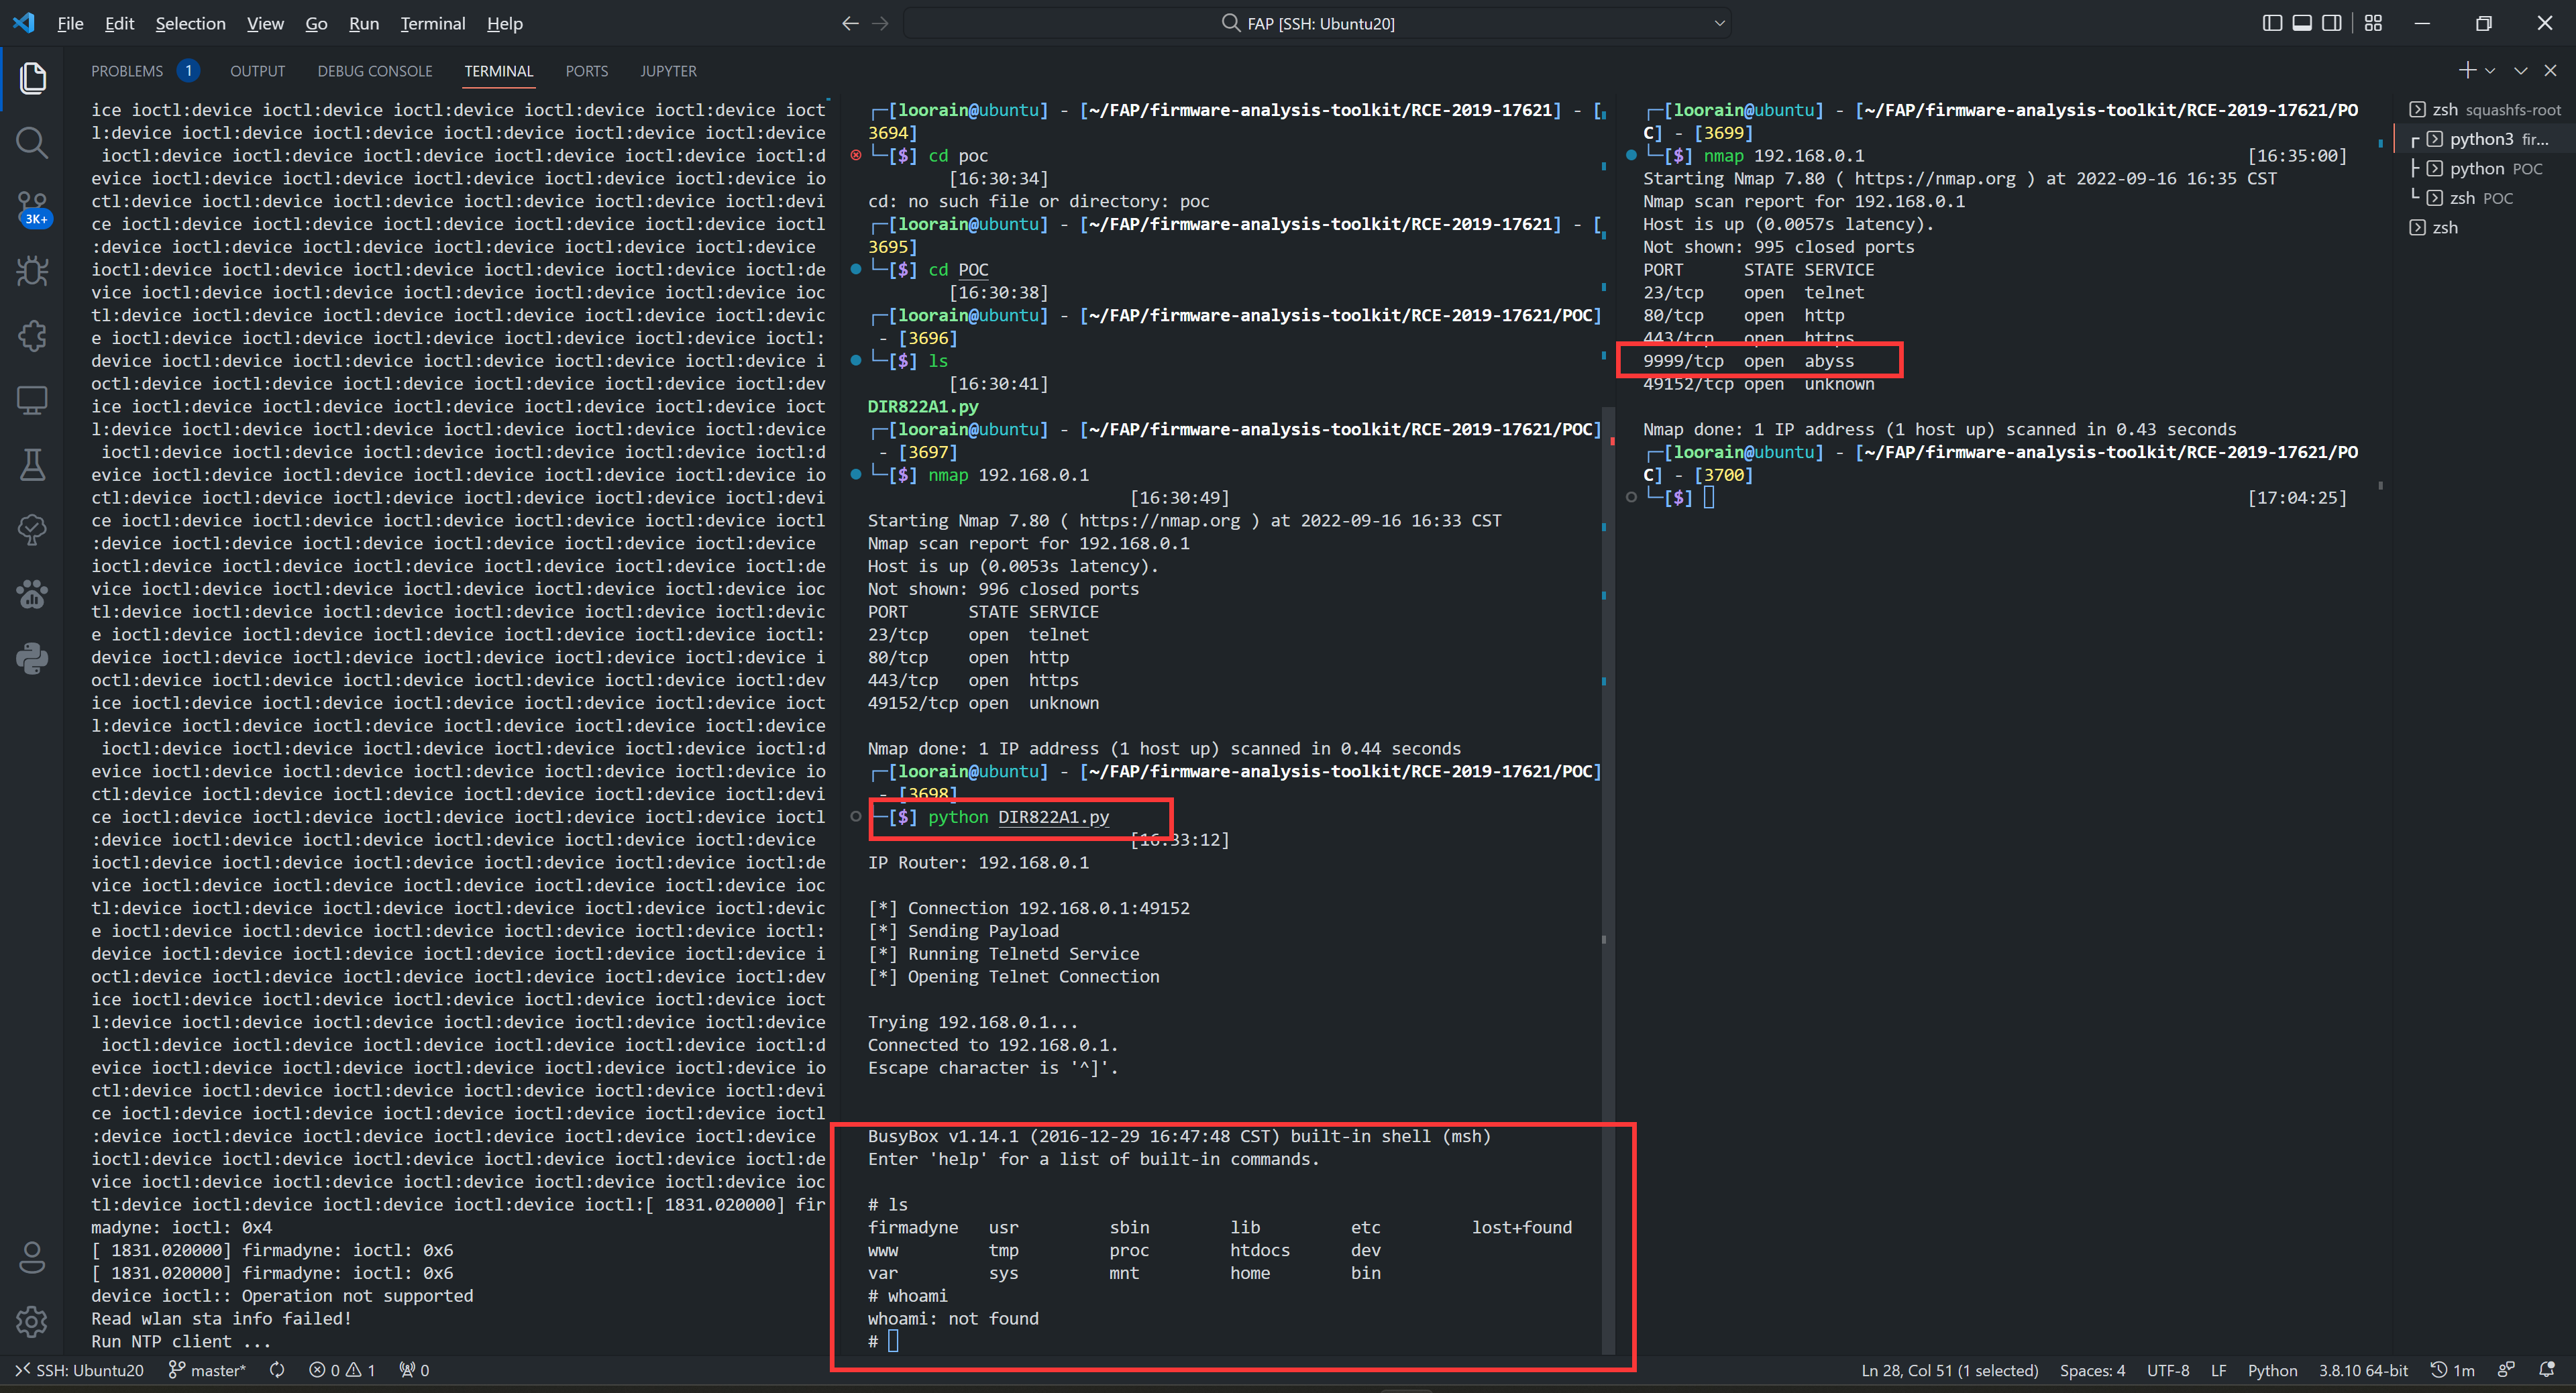Create a new terminal with plus icon
The image size is (2576, 1393).
pyautogui.click(x=2467, y=70)
